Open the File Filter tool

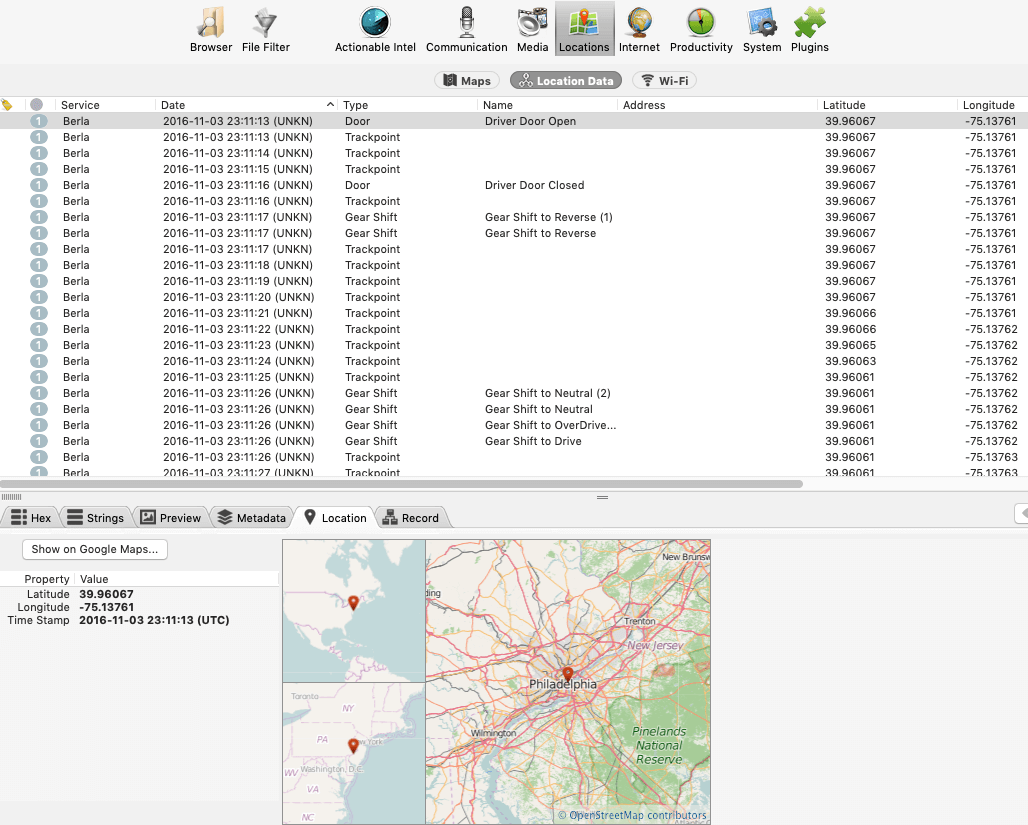tap(264, 28)
